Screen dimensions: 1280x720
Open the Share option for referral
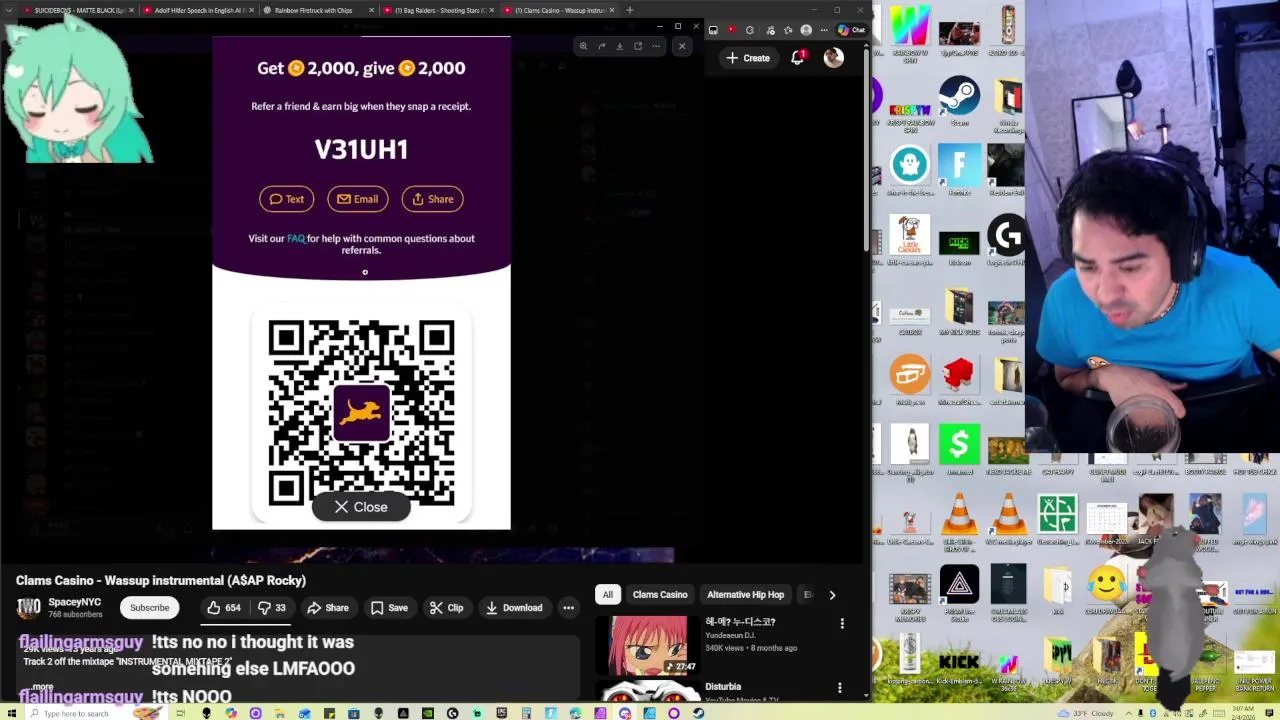pos(432,199)
